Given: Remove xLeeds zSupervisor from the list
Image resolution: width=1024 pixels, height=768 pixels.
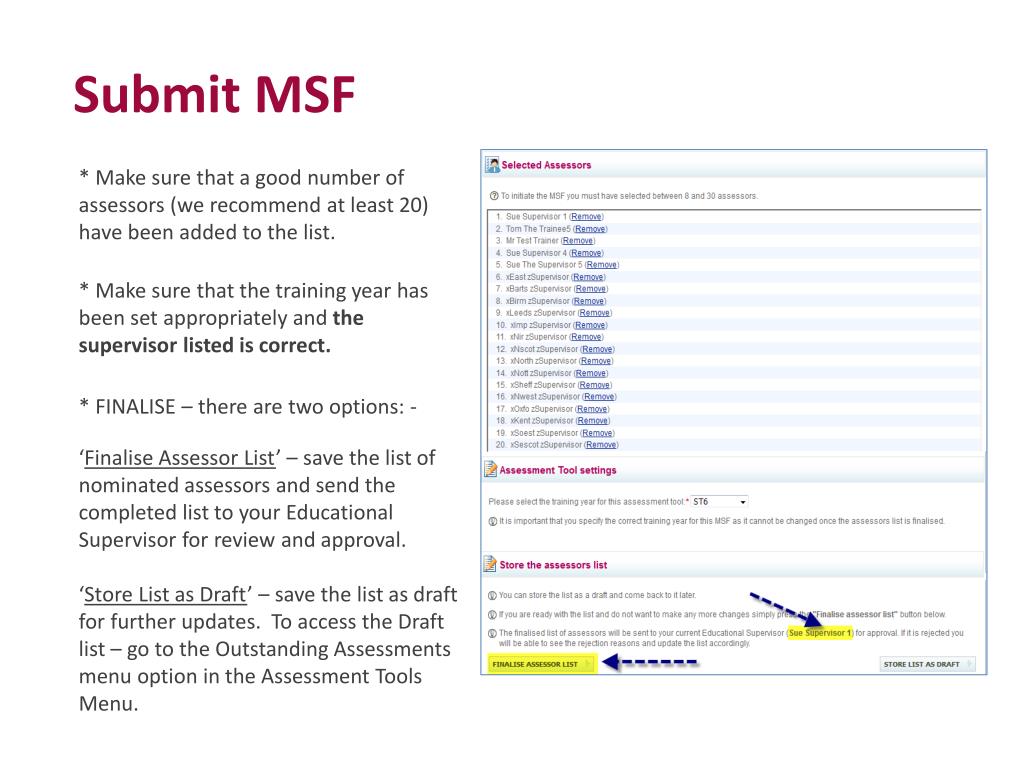Looking at the screenshot, I should click(594, 313).
